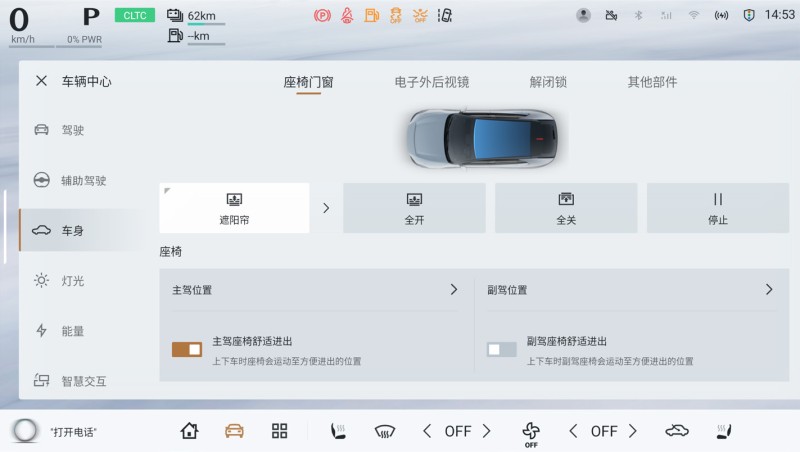This screenshot has width=800, height=452.
Task: Tap the P gear indicator
Action: [91, 17]
